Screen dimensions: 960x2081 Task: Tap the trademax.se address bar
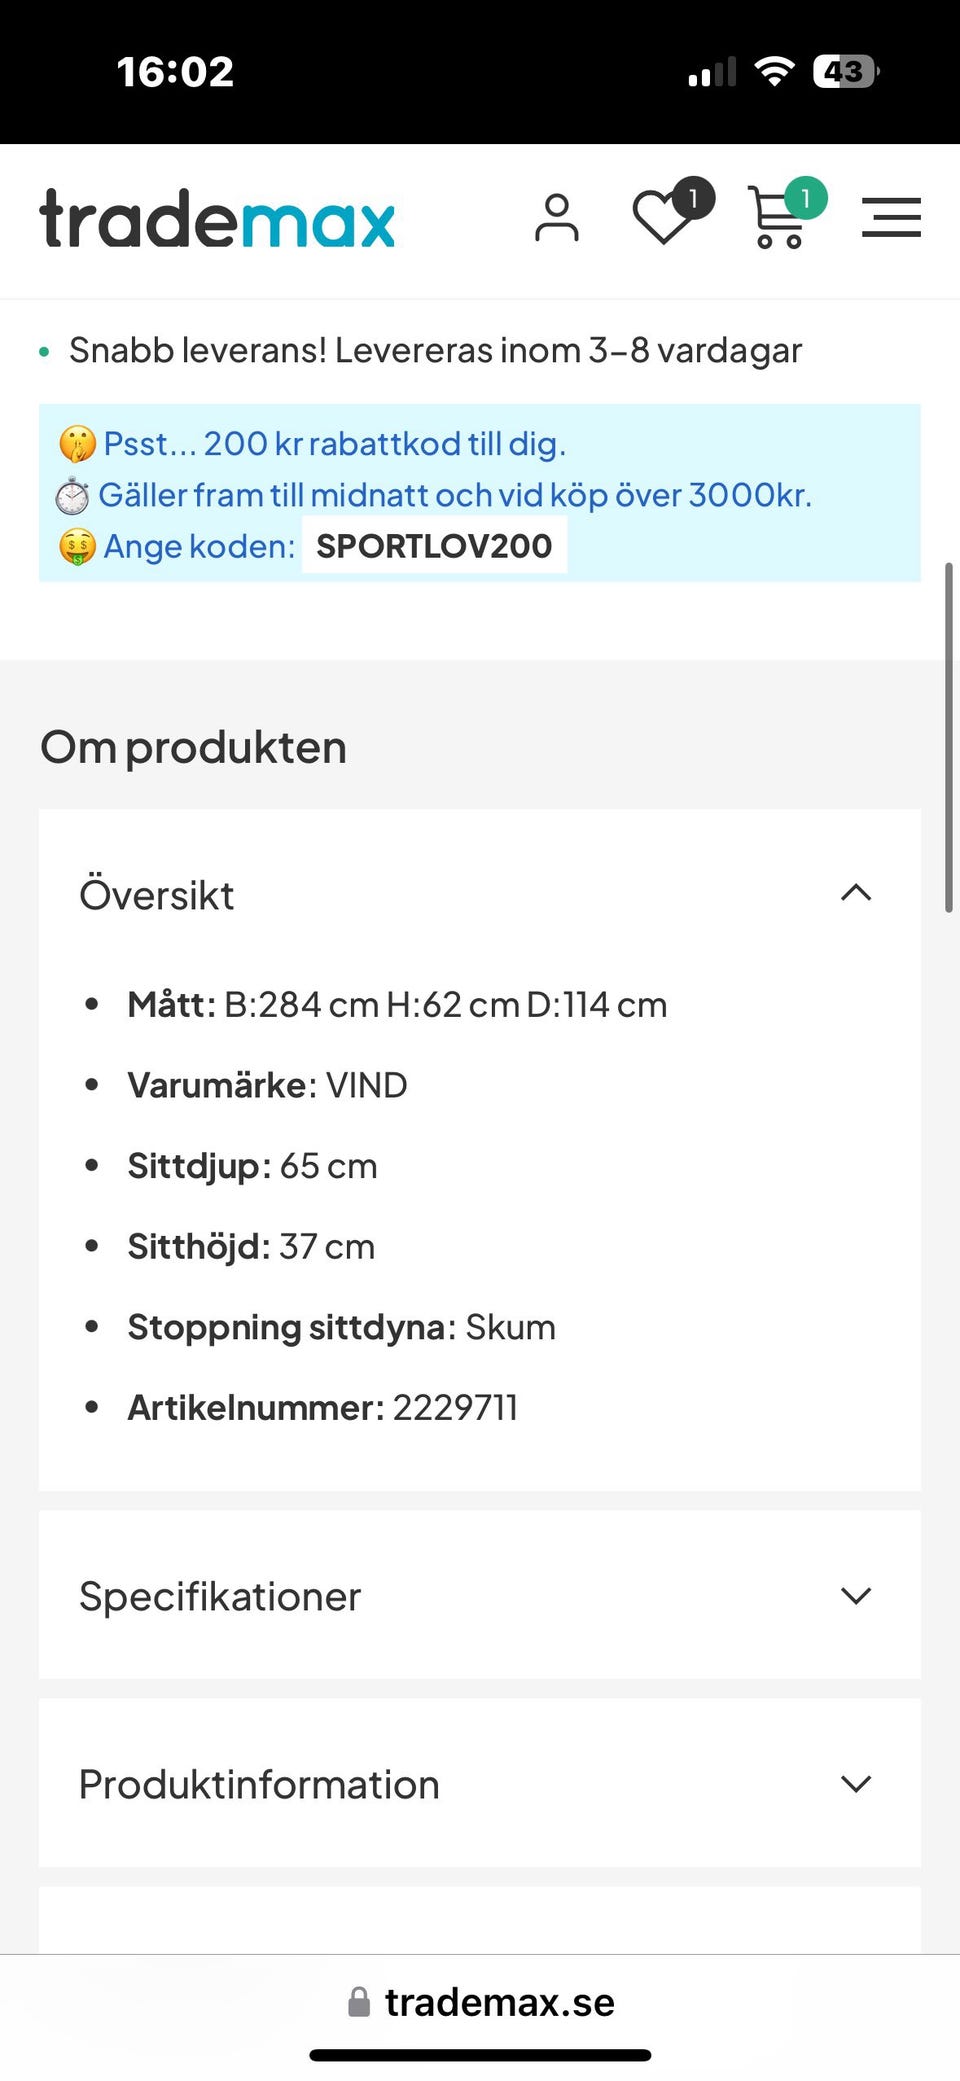click(x=500, y=2001)
